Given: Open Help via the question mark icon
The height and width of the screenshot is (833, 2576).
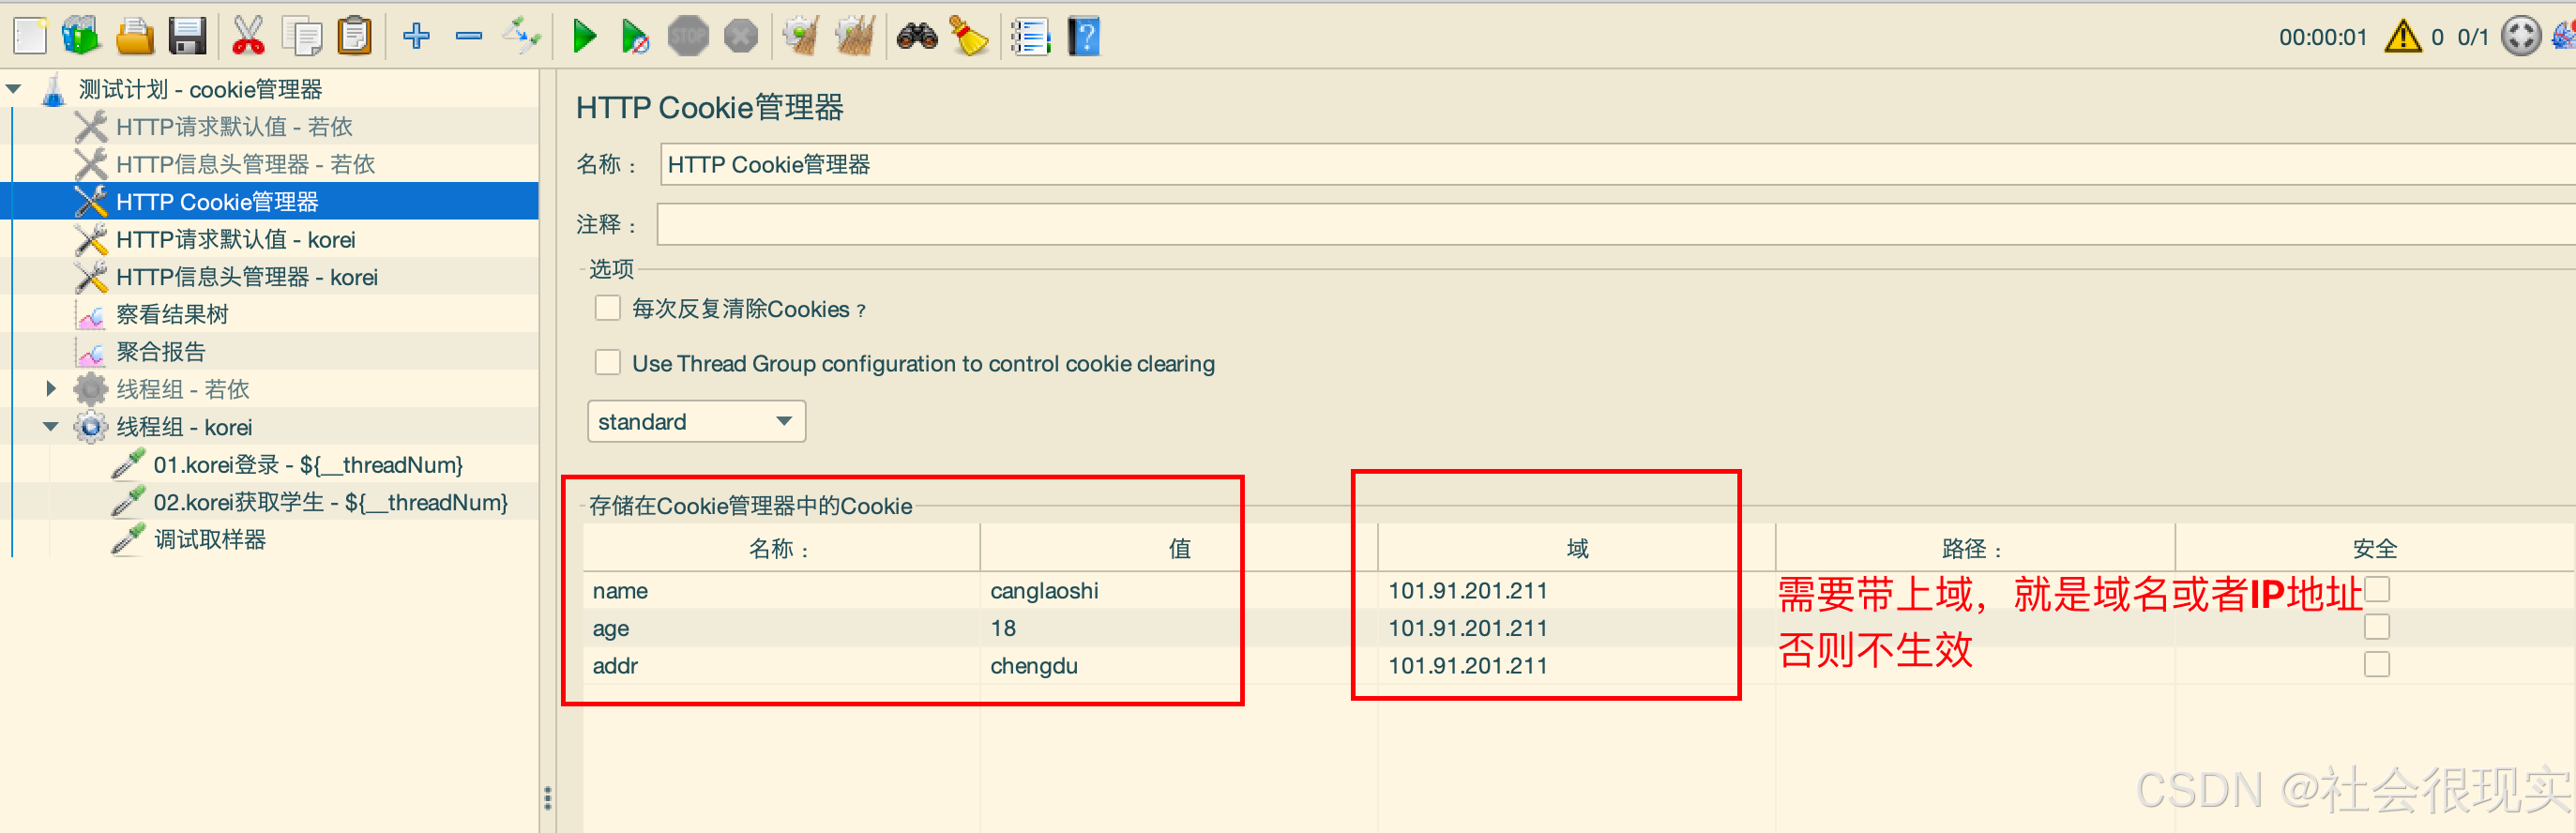Looking at the screenshot, I should 1084,36.
